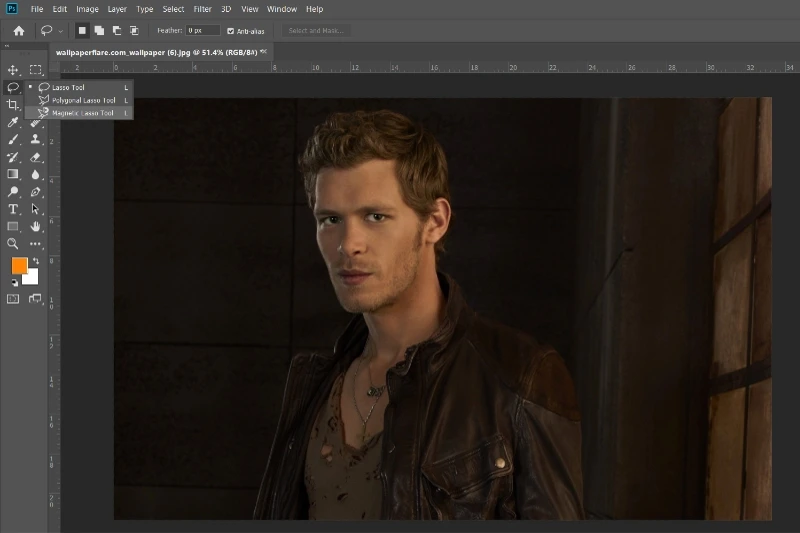Open the Image menu
Image resolution: width=800 pixels, height=533 pixels.
pos(87,9)
